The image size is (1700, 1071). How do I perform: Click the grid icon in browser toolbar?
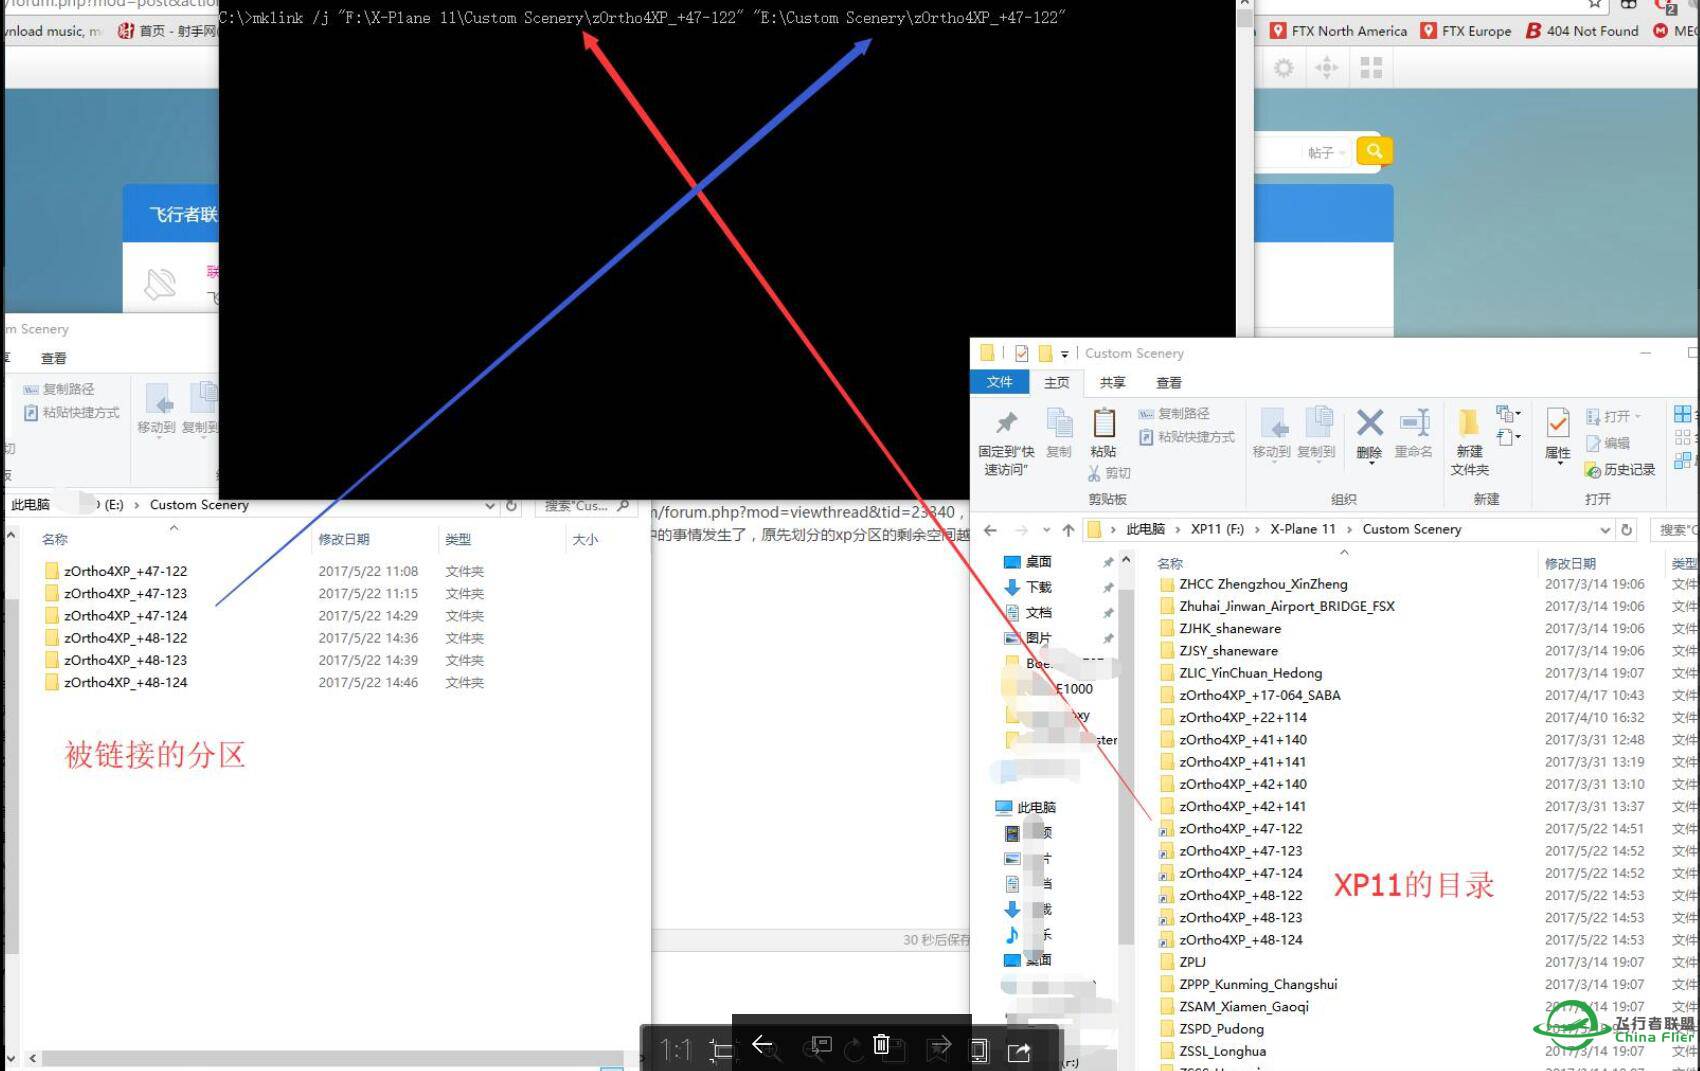point(1371,68)
